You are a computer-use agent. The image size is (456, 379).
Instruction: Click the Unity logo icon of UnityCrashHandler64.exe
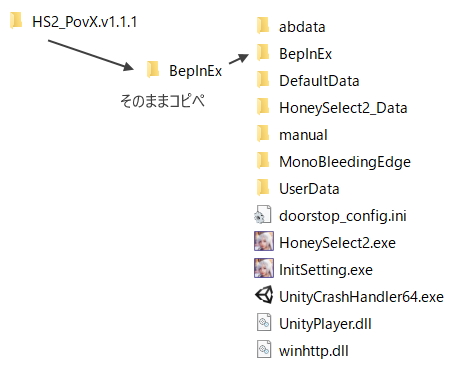(264, 295)
